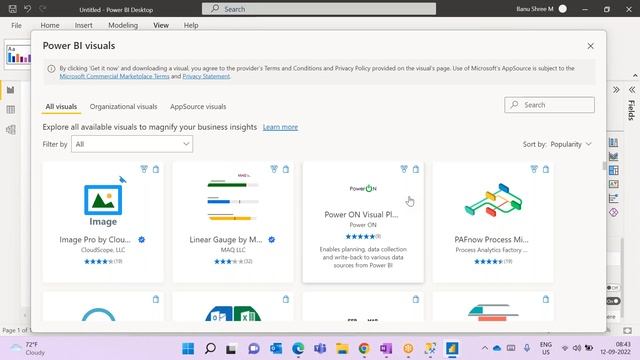This screenshot has width=640, height=360.
Task: Open the Home ribbon tab
Action: 50,25
